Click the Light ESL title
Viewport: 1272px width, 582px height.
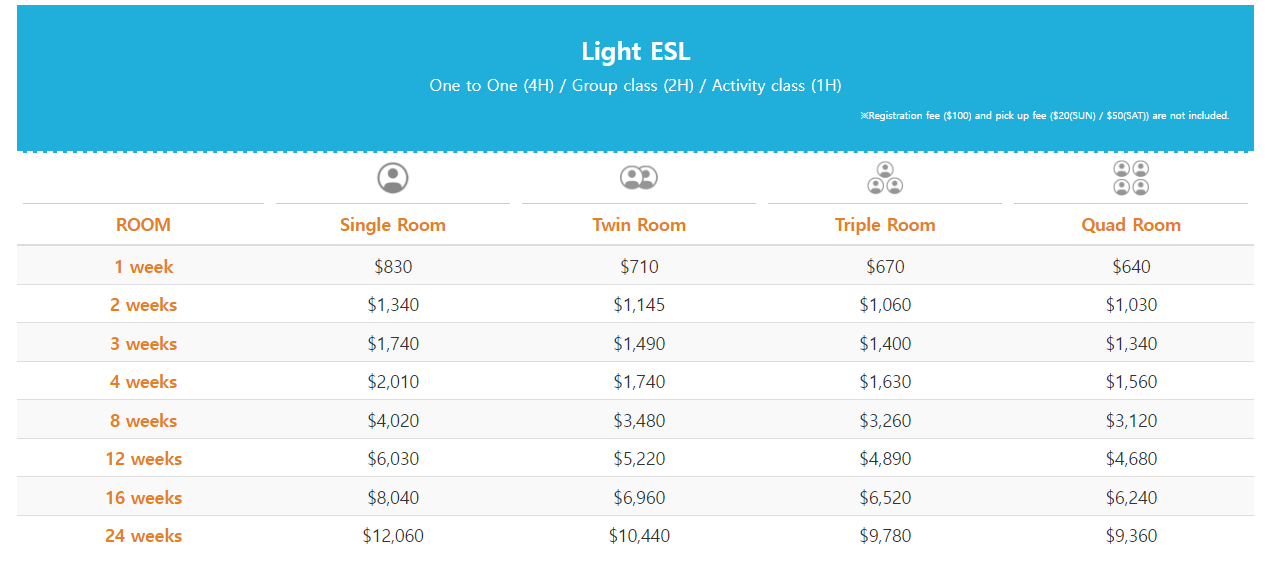636,51
